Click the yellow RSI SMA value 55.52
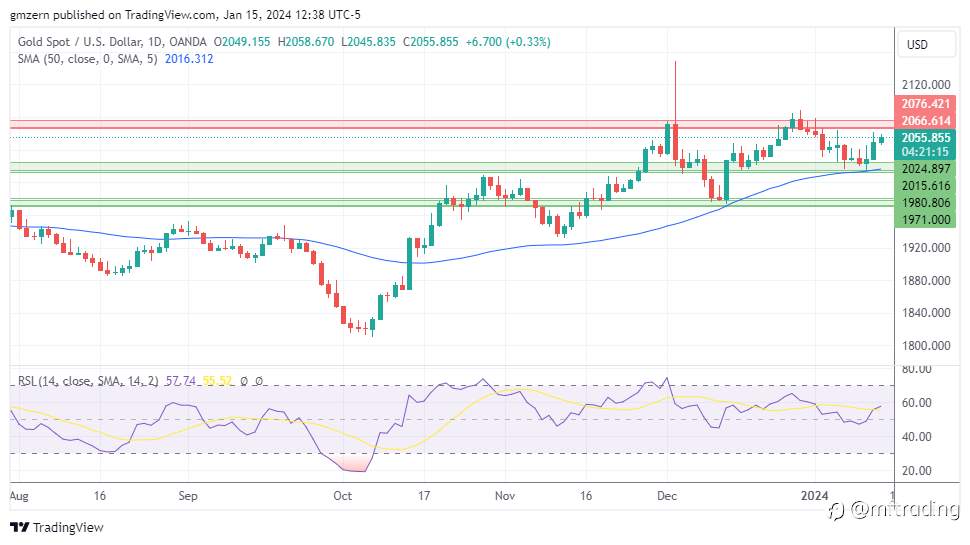 click(217, 381)
